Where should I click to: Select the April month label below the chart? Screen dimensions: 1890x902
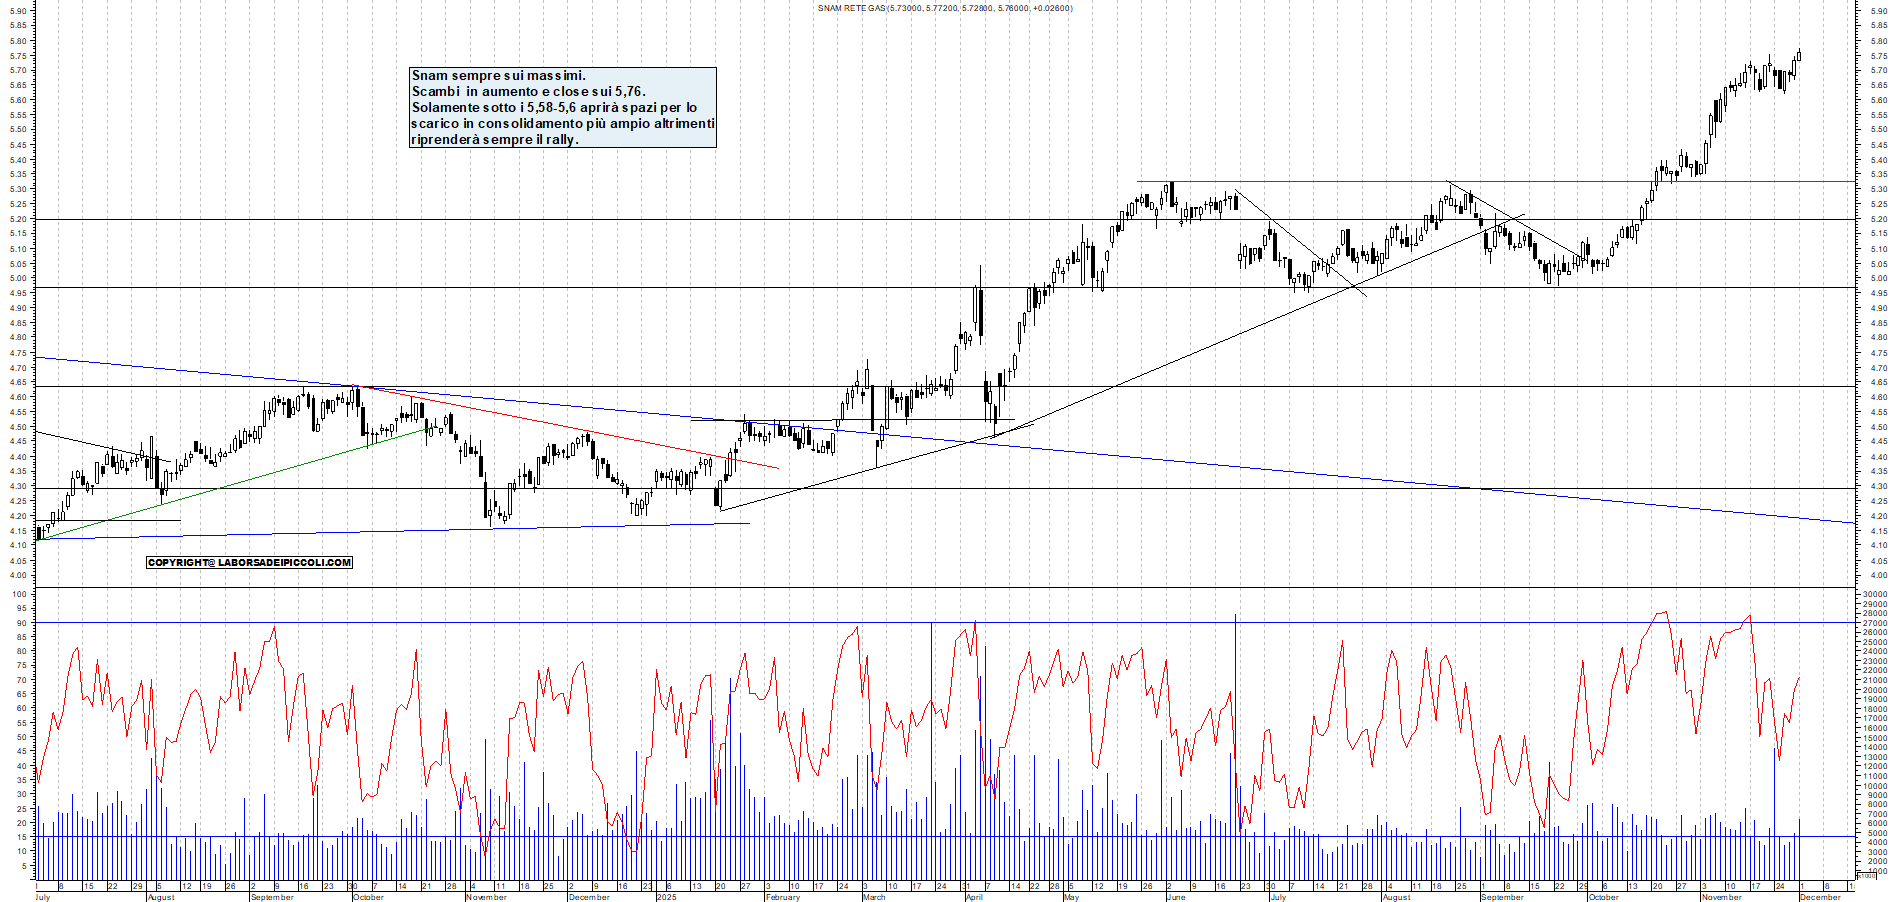[974, 897]
